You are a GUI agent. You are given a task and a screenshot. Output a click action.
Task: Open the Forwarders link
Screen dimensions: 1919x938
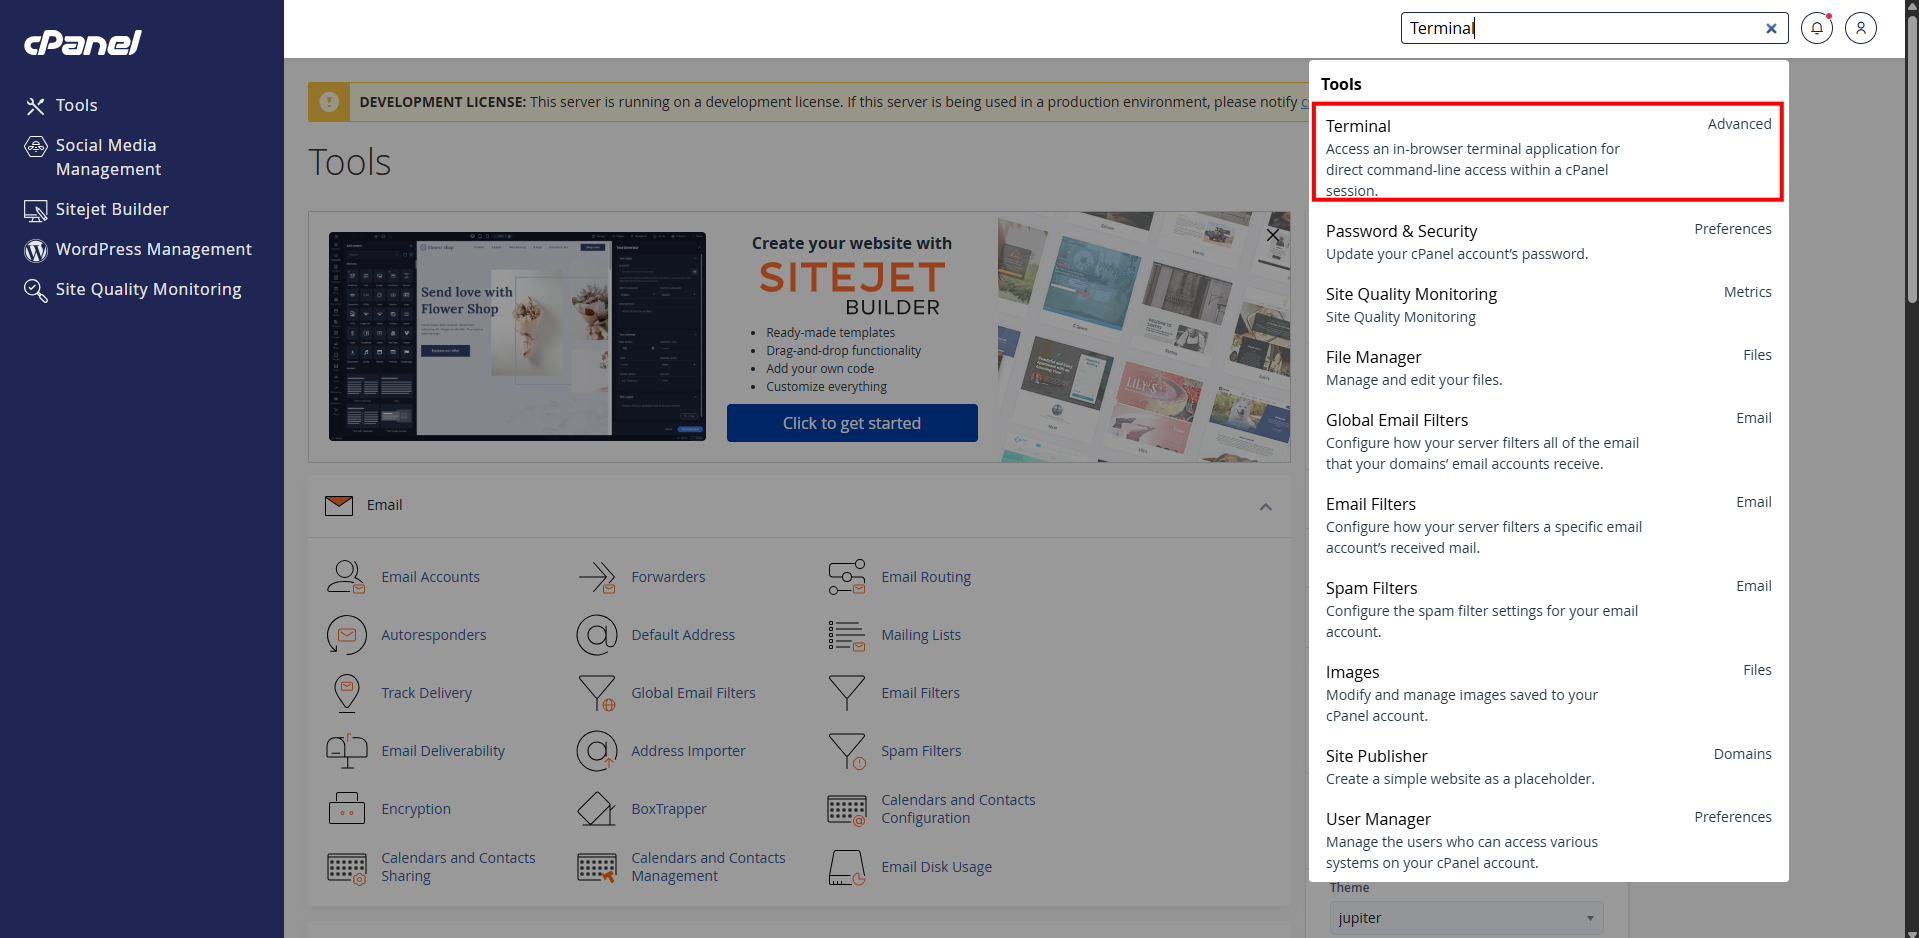[x=668, y=577]
